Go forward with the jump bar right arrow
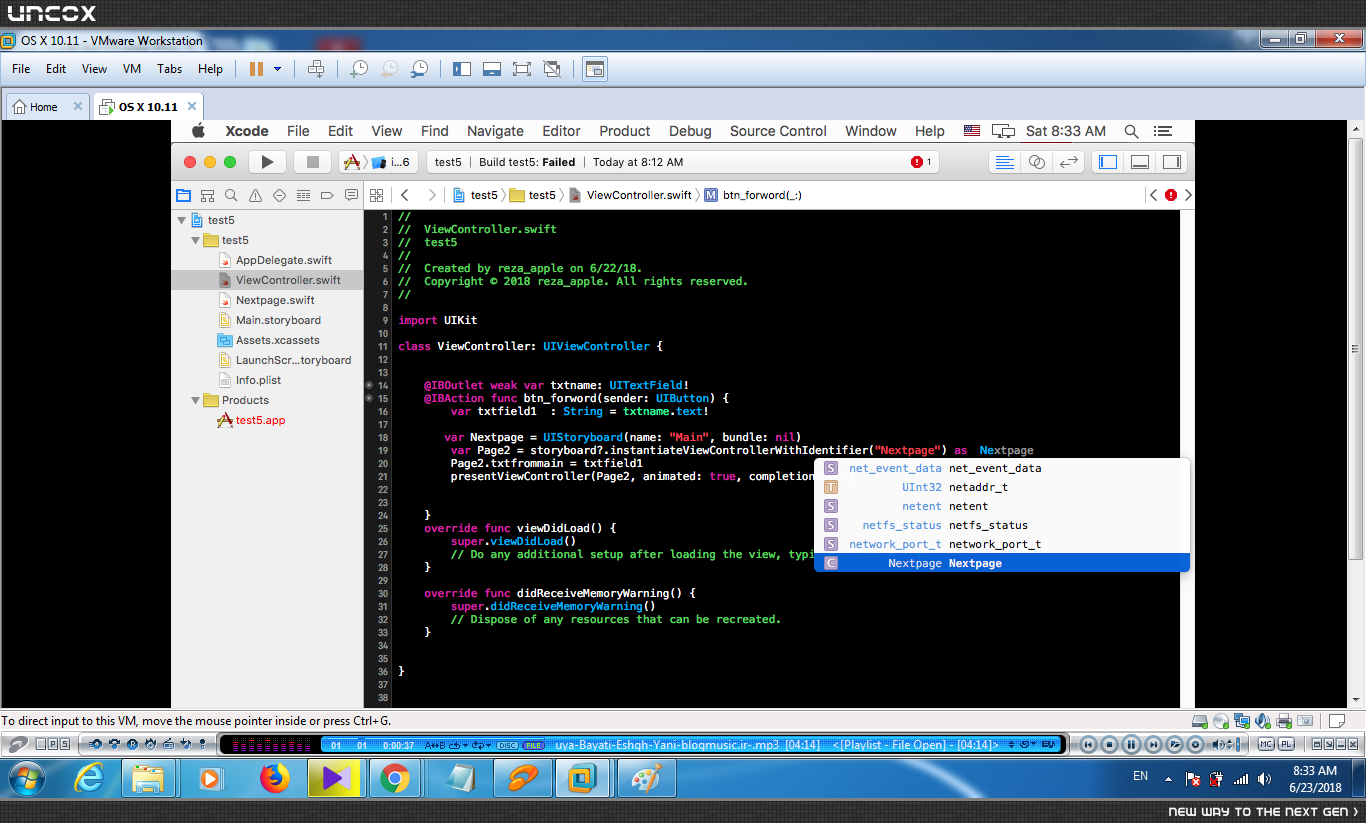The image size is (1366, 823). point(431,195)
